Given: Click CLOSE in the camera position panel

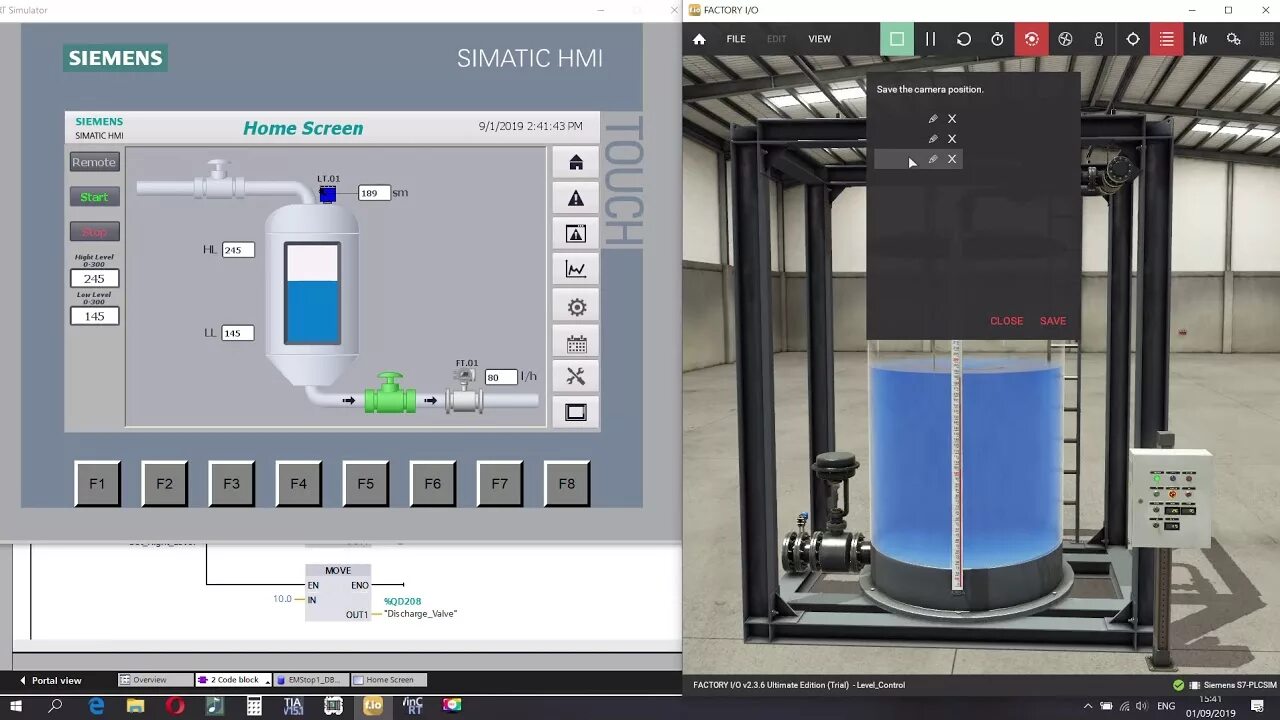Looking at the screenshot, I should pyautogui.click(x=1006, y=321).
